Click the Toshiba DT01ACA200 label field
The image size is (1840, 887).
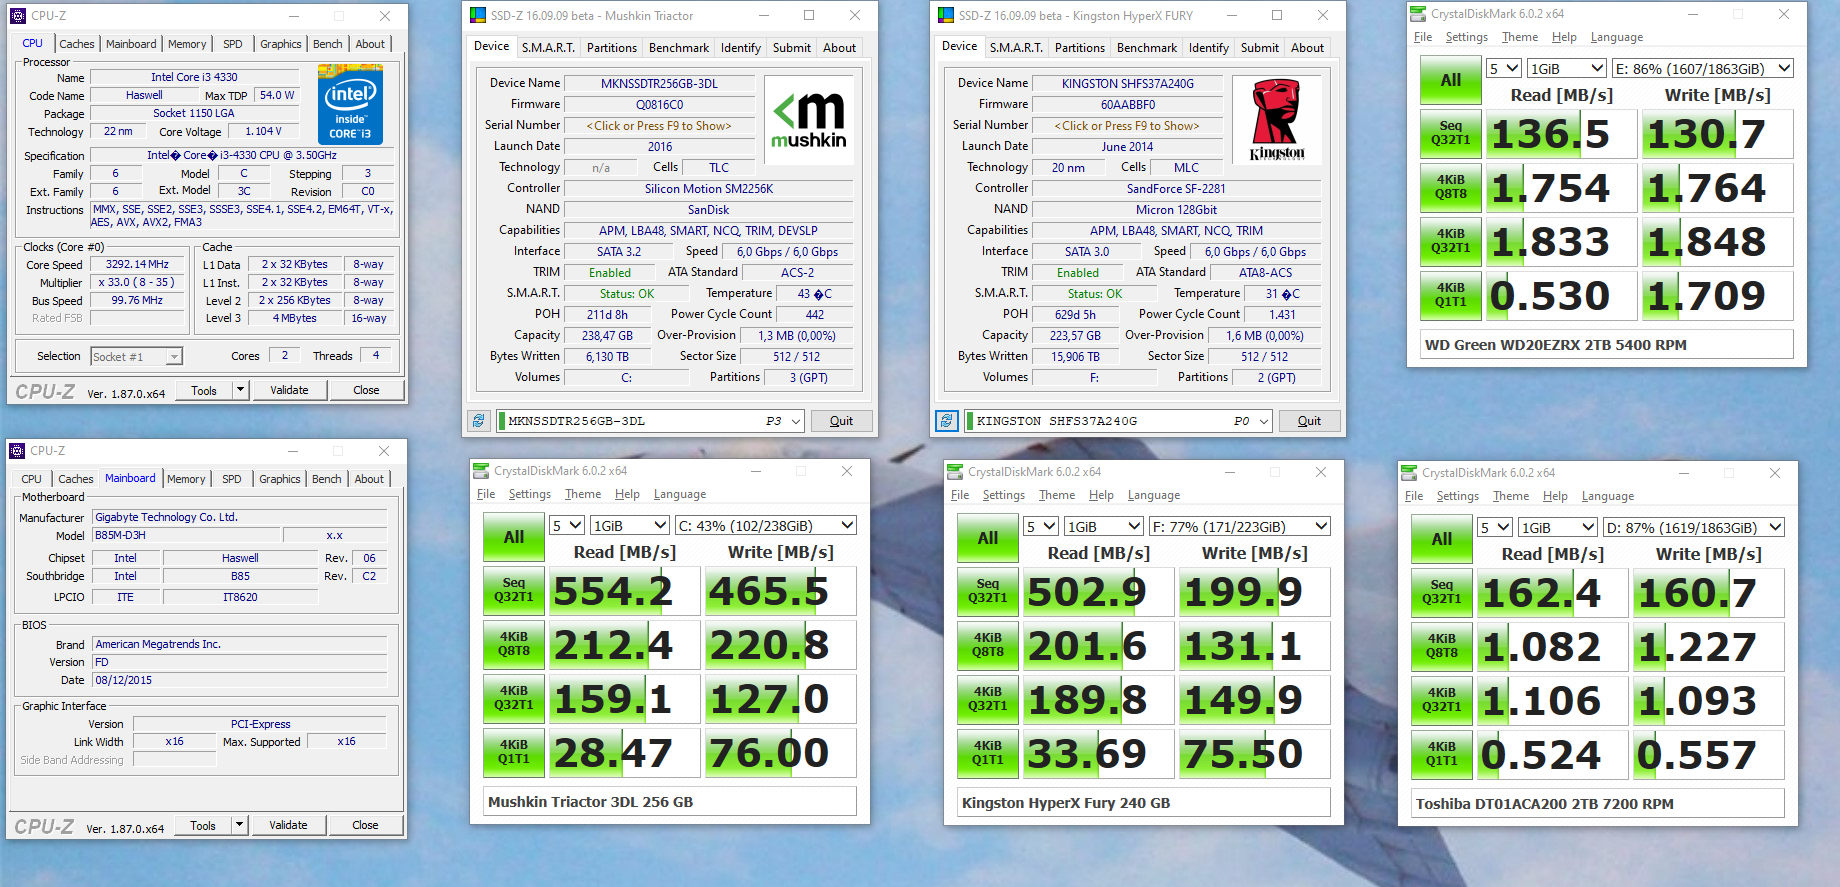1598,804
